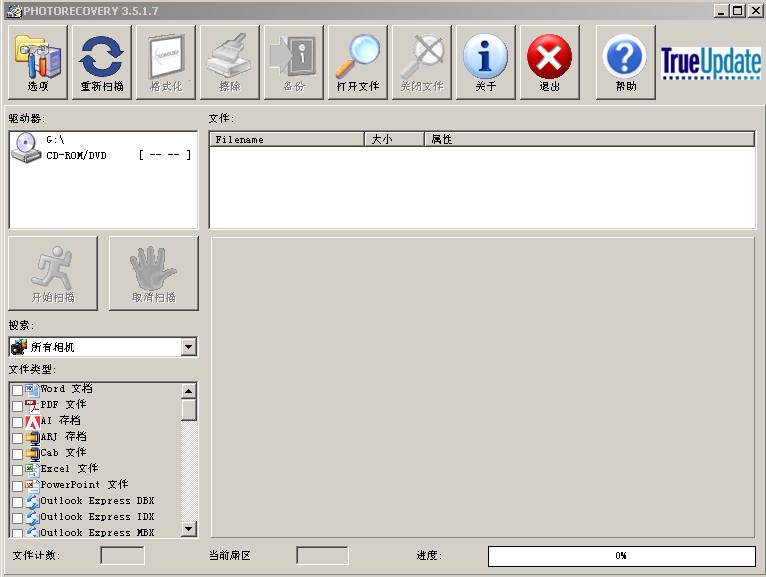Check the Word 文档 file type
This screenshot has width=766, height=577.
pos(17,390)
